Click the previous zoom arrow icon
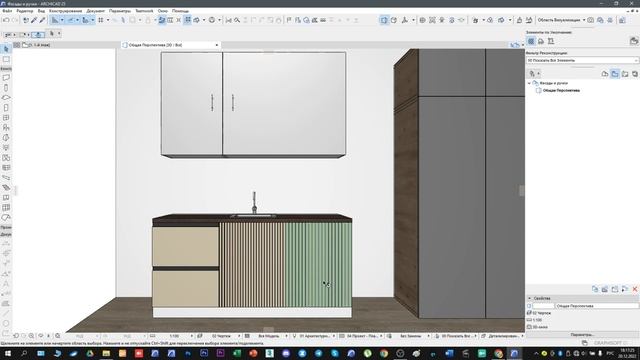 [16, 336]
